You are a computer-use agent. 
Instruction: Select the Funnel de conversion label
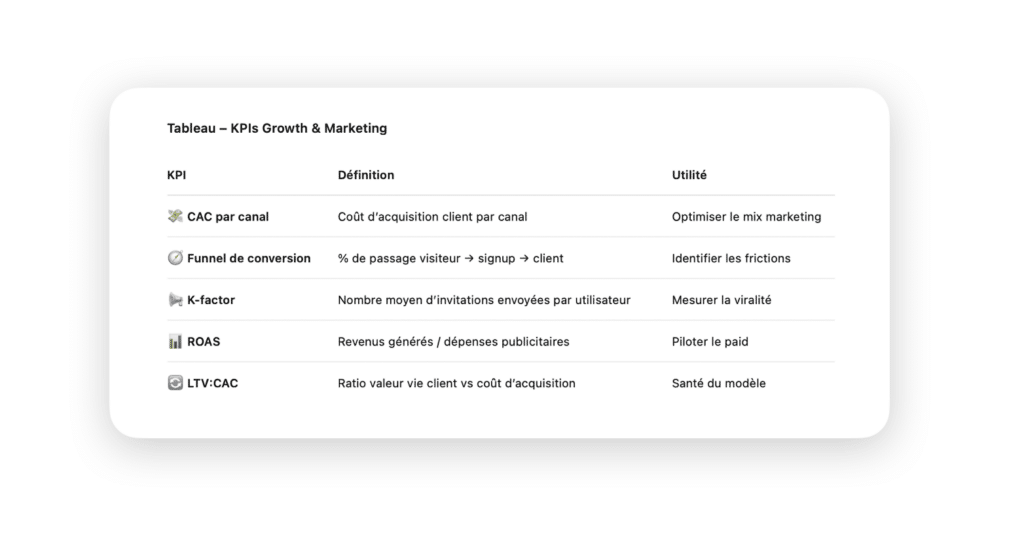click(249, 258)
